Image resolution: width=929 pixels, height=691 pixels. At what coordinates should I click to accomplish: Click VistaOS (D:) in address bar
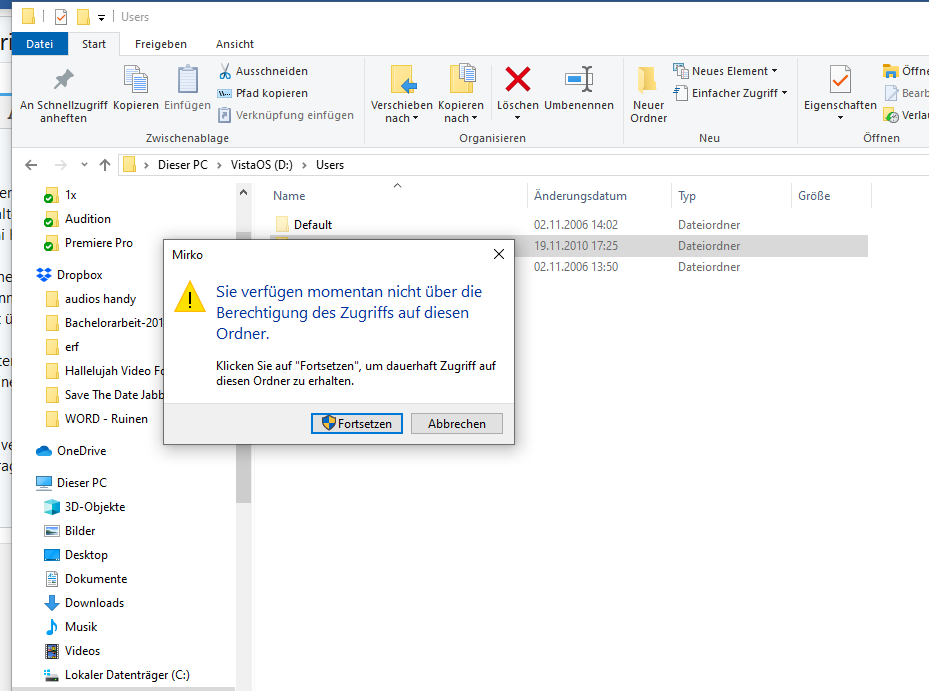261,165
